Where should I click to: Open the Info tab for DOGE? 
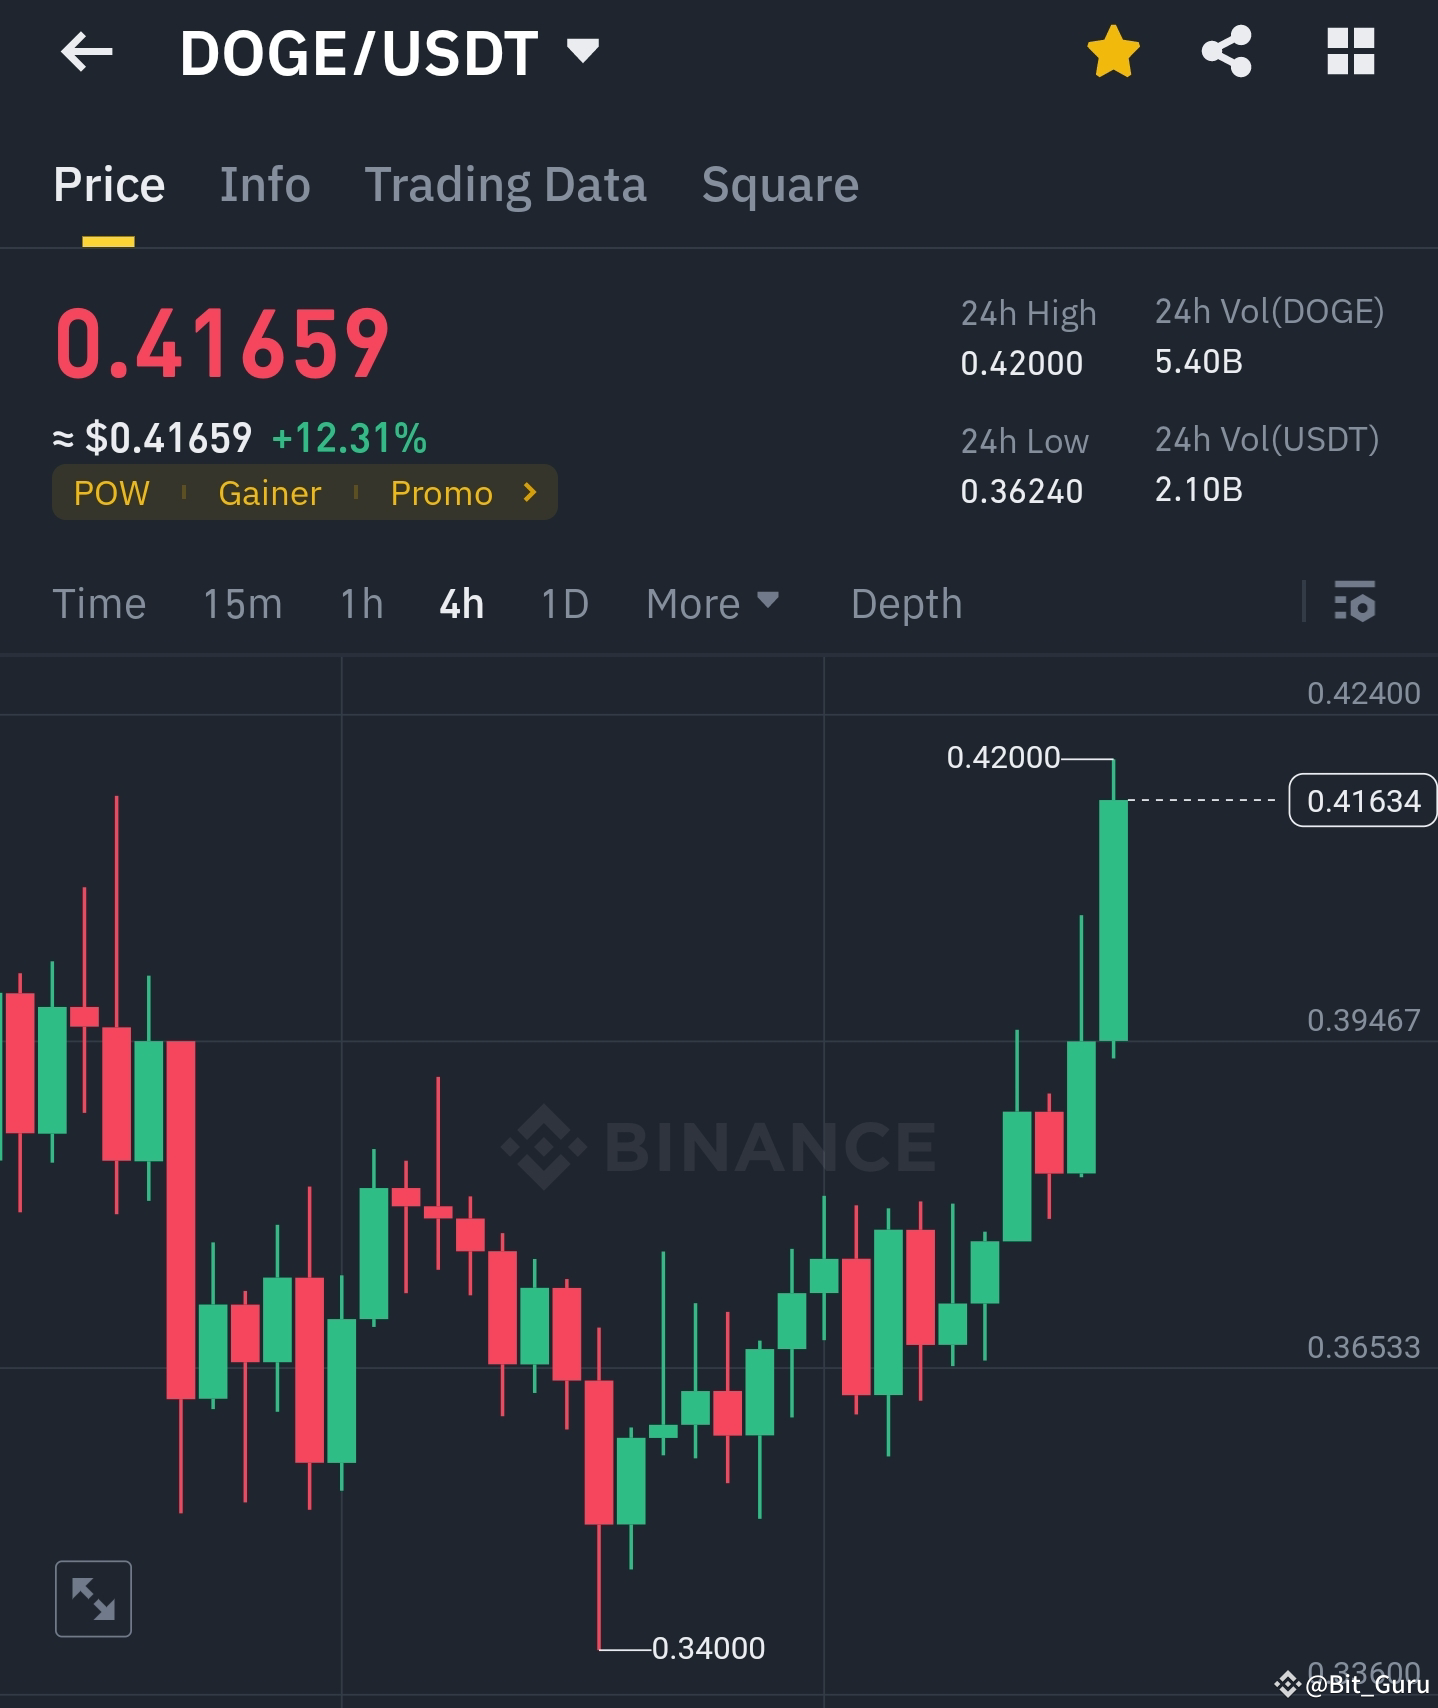coord(264,184)
